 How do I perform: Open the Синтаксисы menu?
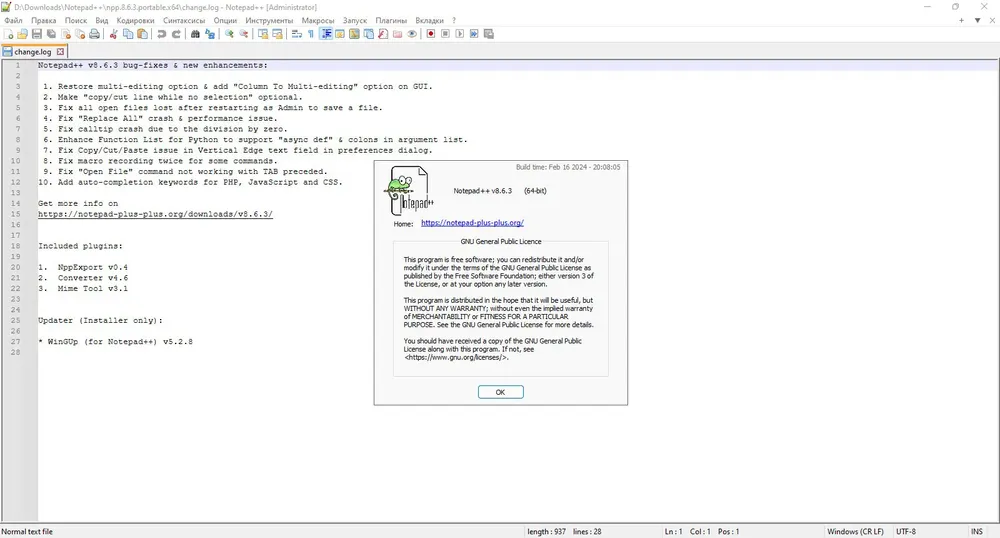point(184,20)
